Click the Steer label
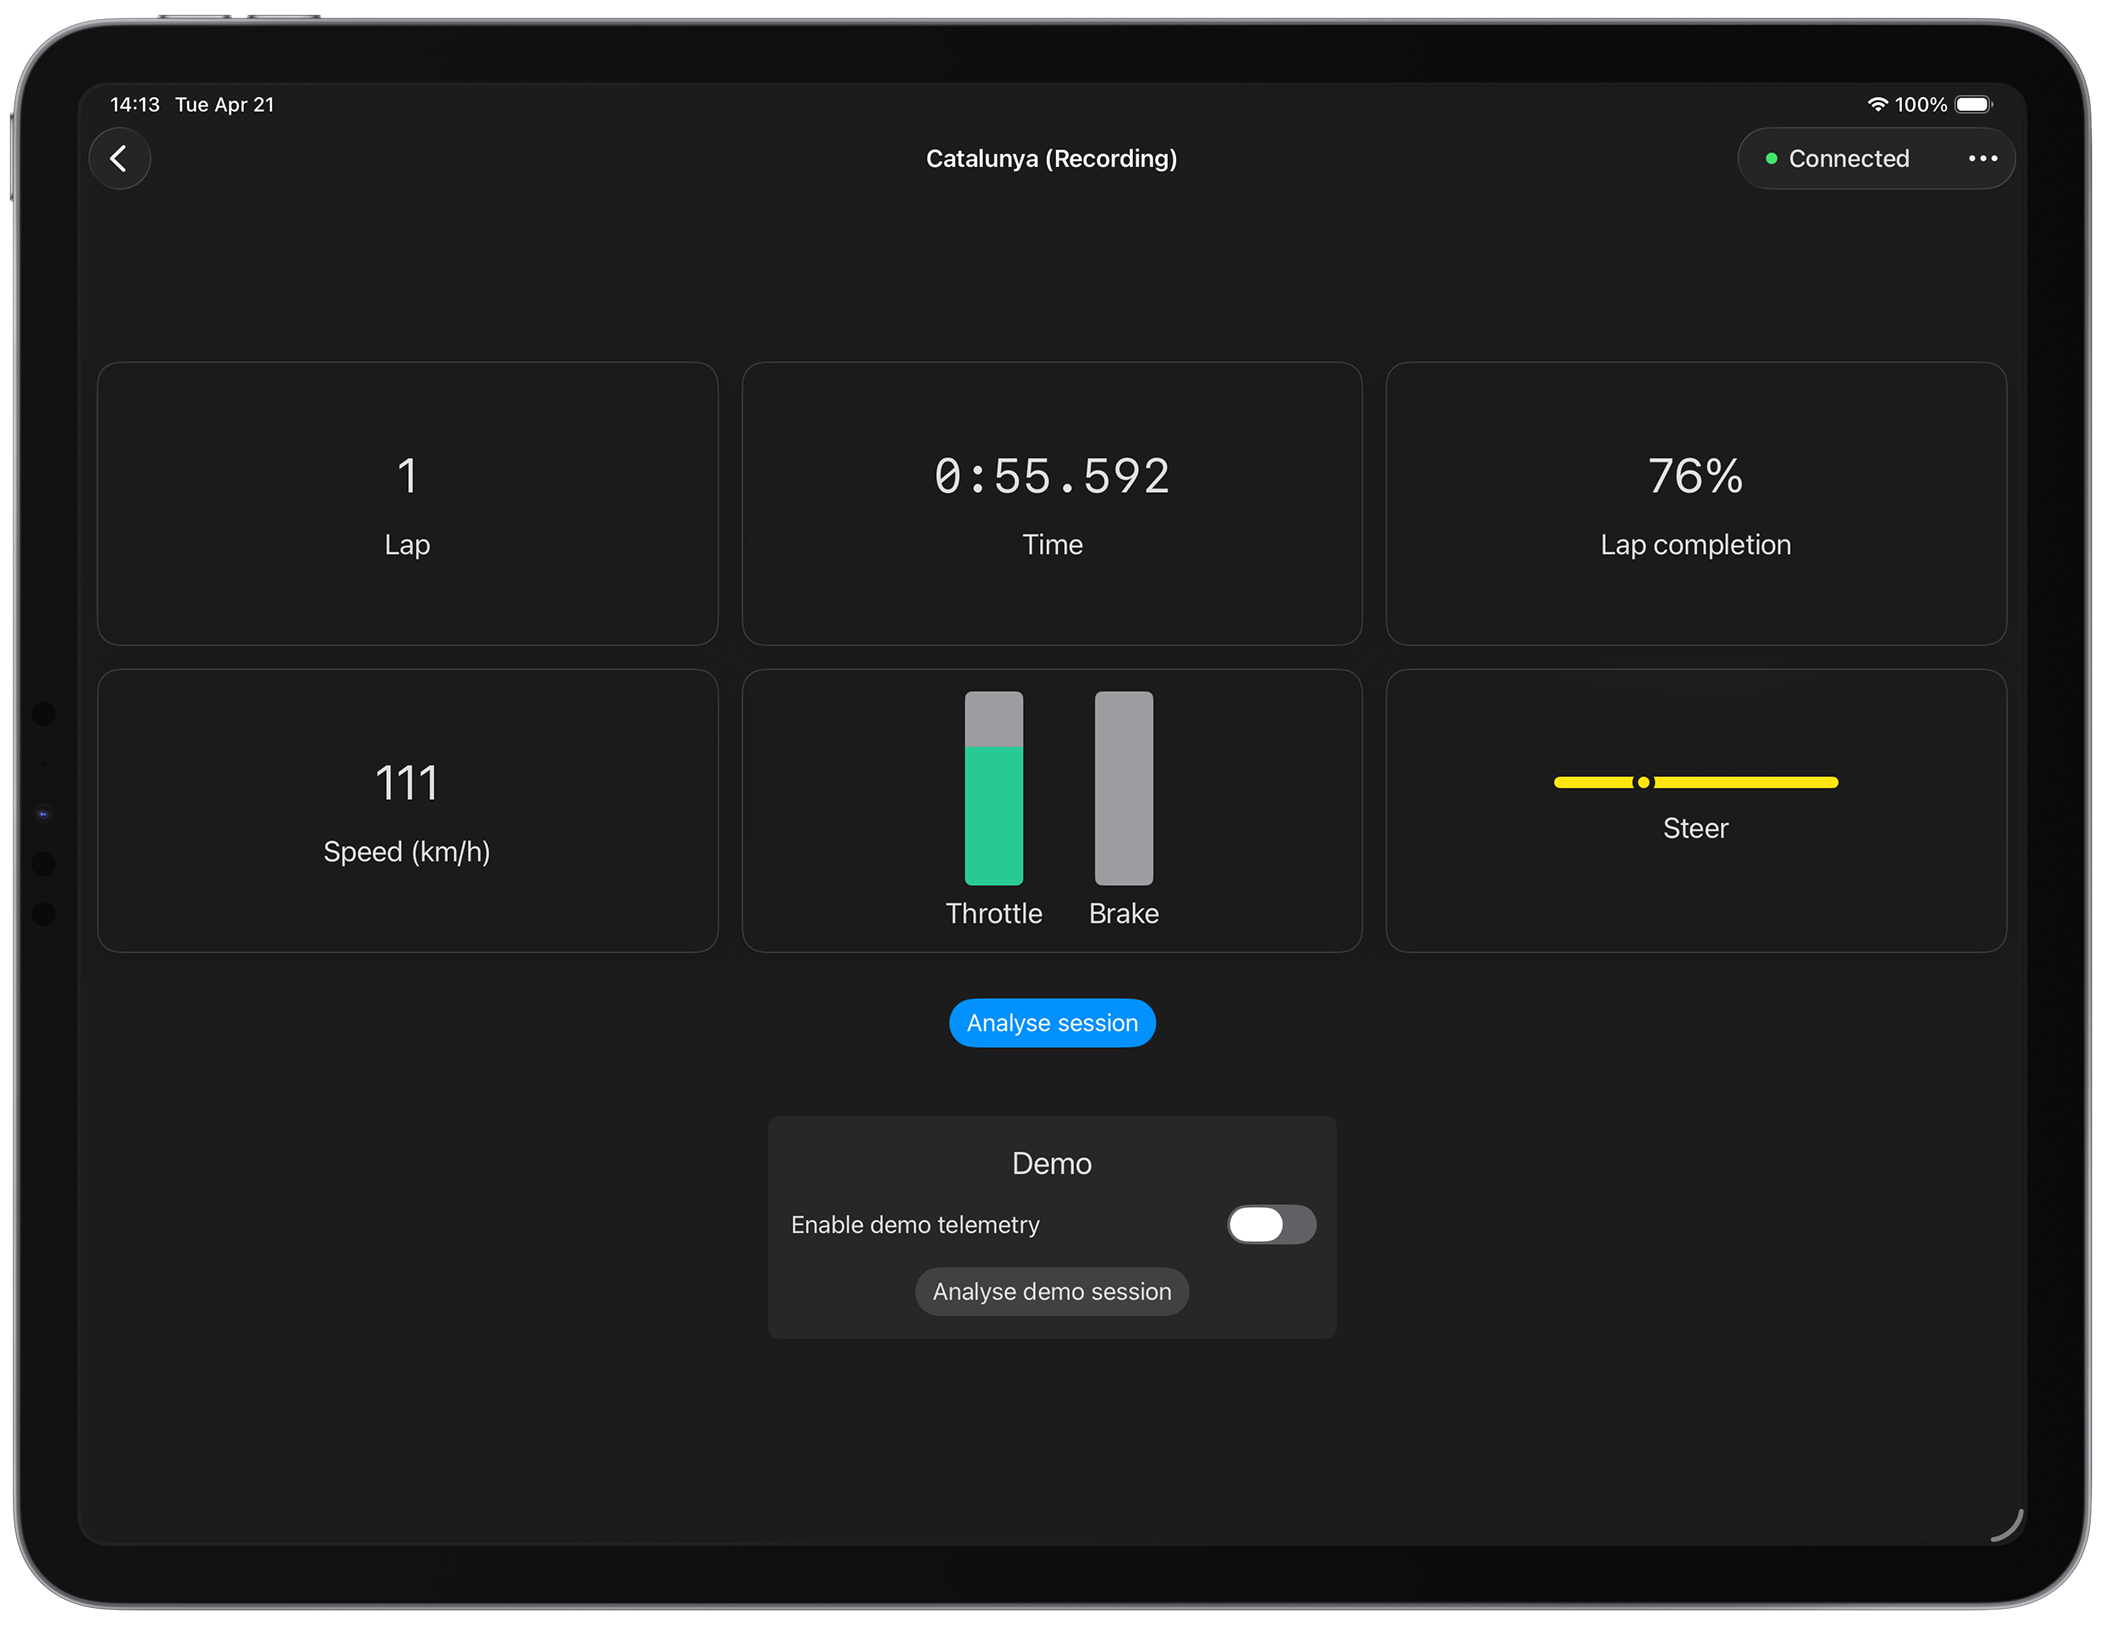The width and height of the screenshot is (2105, 1628). tap(1695, 828)
